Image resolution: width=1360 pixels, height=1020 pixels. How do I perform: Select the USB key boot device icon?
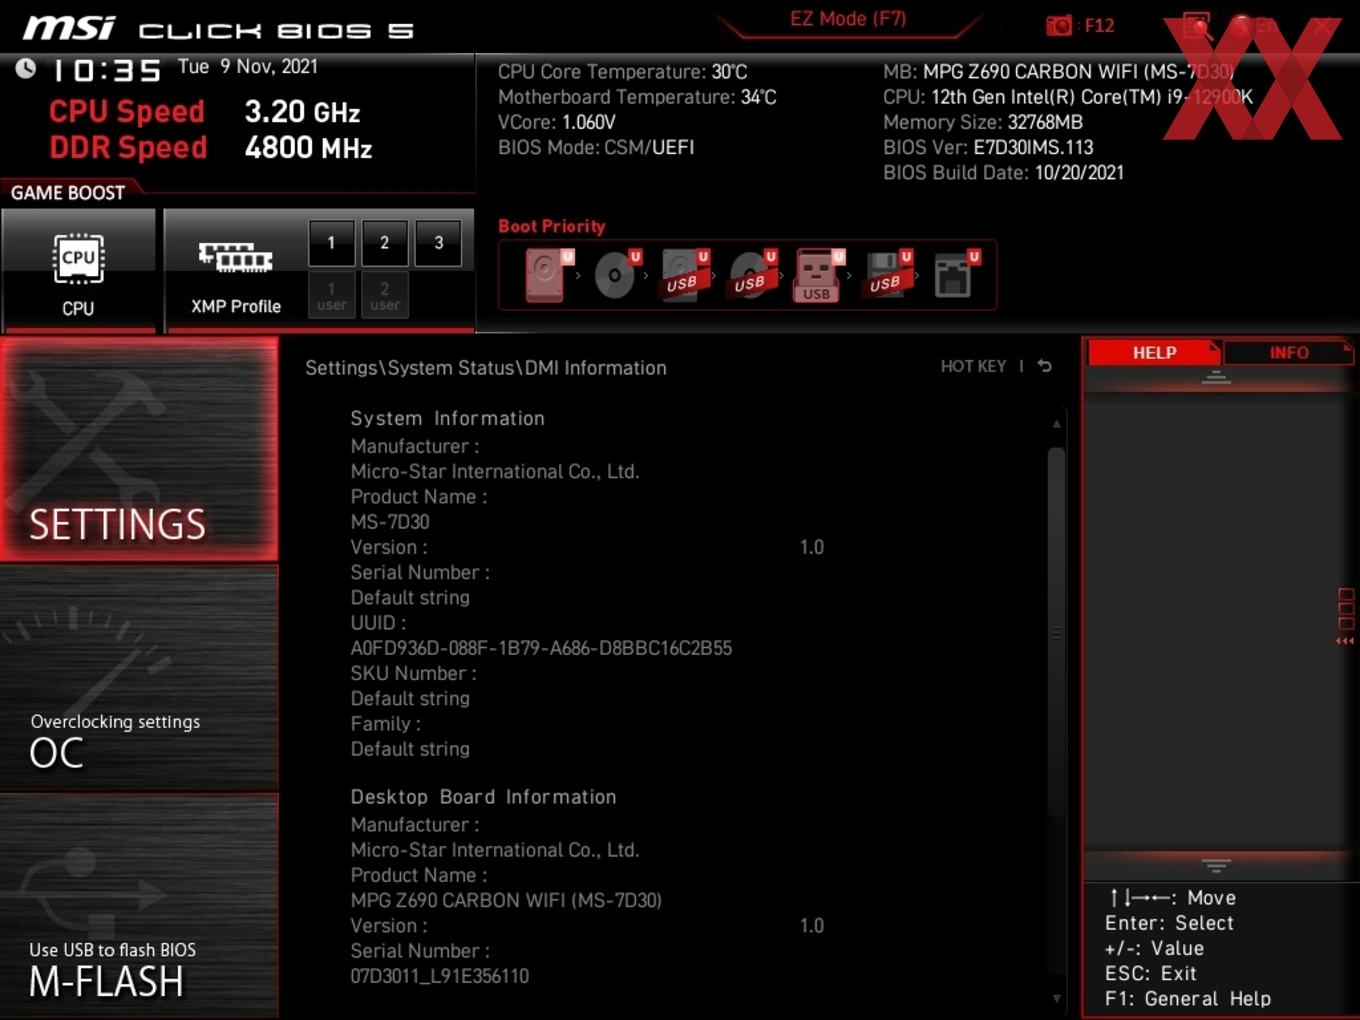[x=819, y=275]
